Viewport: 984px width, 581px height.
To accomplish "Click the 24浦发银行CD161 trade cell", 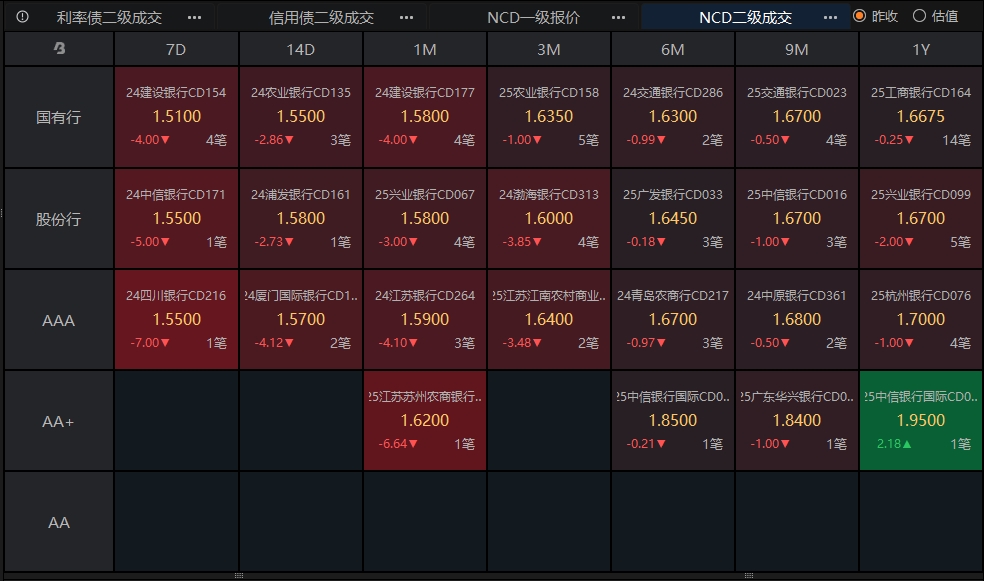I will click(x=301, y=219).
